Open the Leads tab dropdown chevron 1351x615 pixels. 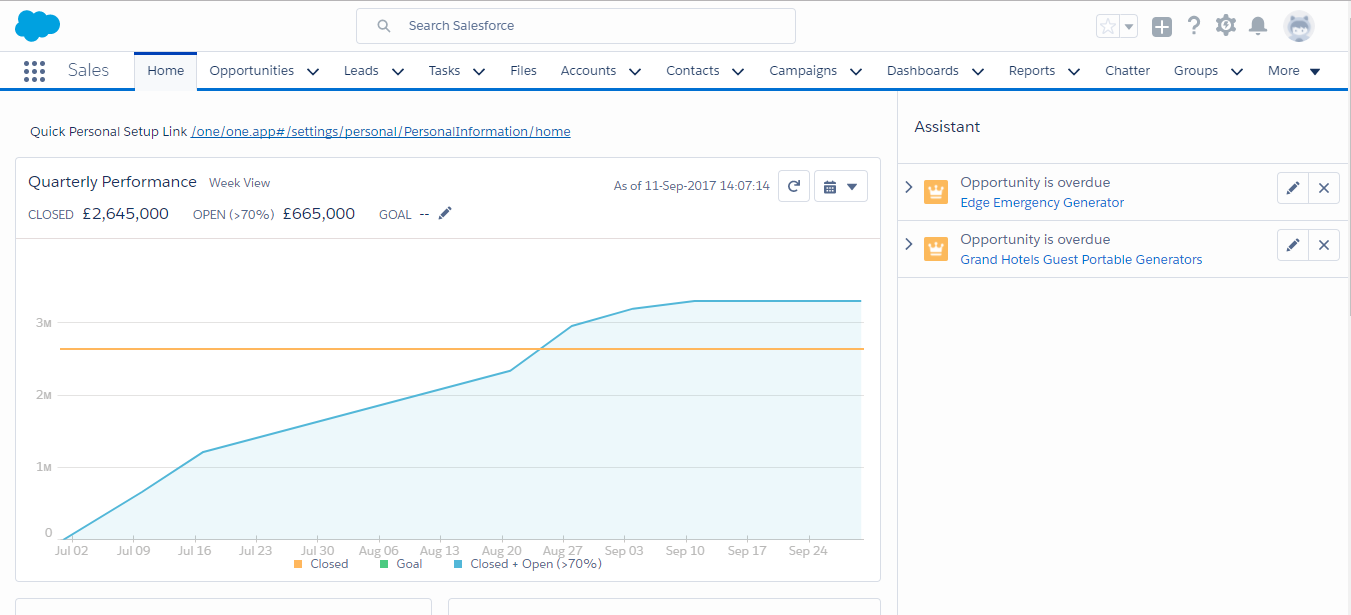(x=398, y=71)
